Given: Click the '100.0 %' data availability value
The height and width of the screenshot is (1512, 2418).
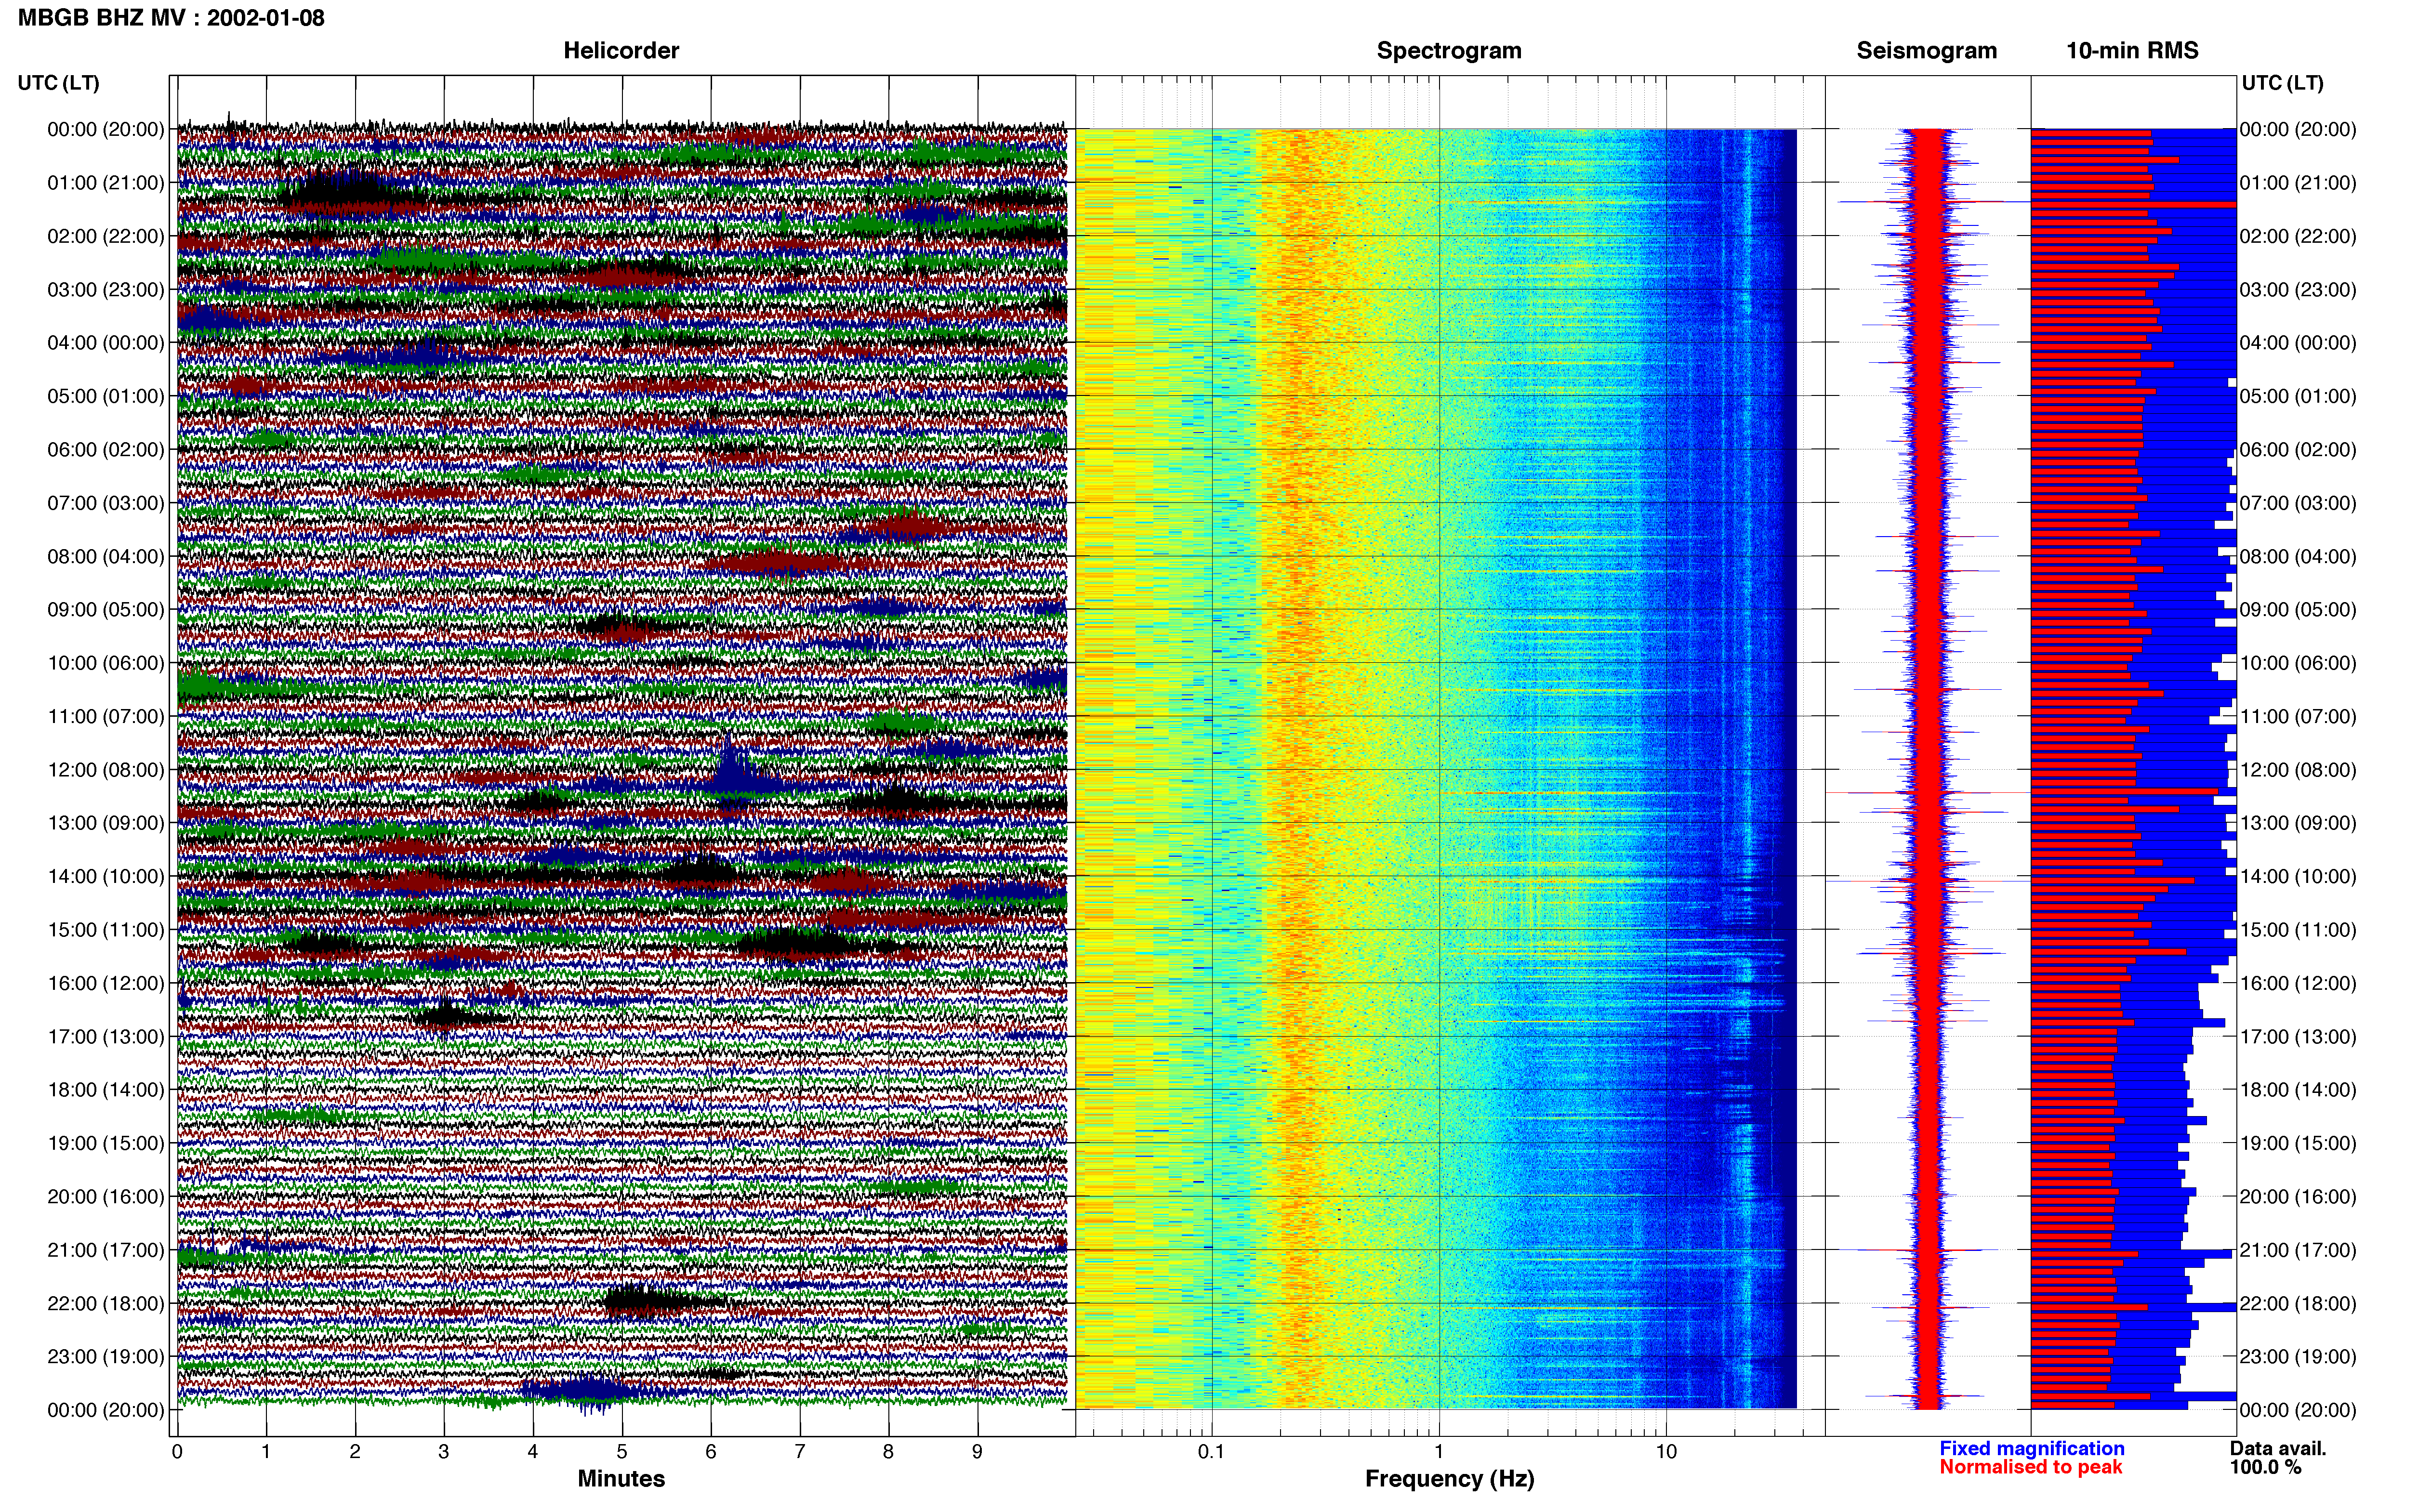Looking at the screenshot, I should 2265,1467.
